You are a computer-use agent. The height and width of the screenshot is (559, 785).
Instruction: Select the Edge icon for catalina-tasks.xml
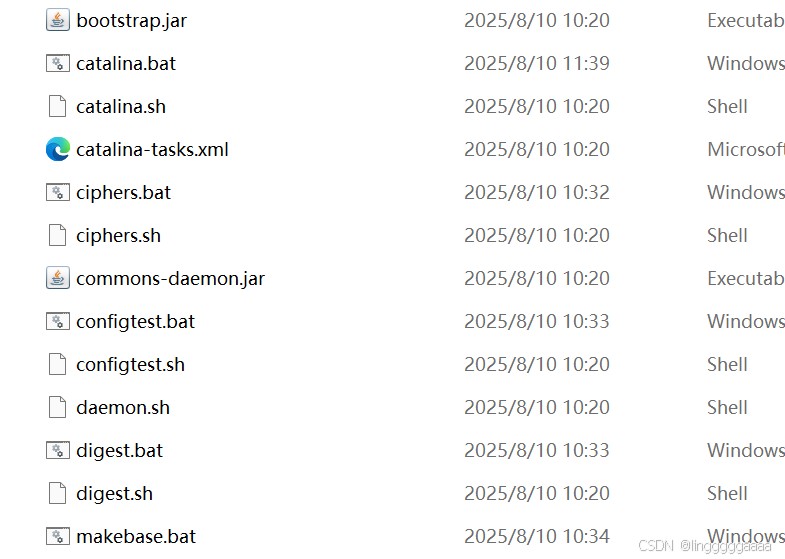coord(58,149)
